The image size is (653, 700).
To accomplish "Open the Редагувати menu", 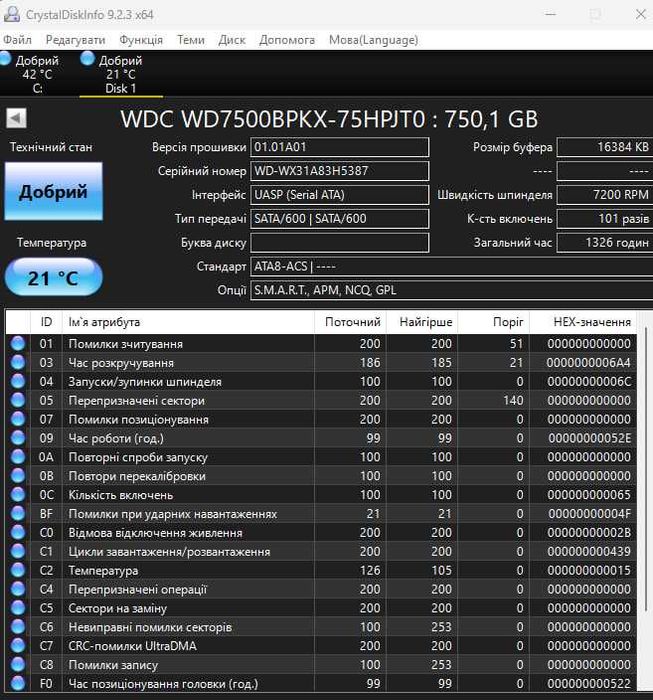I will (x=75, y=40).
